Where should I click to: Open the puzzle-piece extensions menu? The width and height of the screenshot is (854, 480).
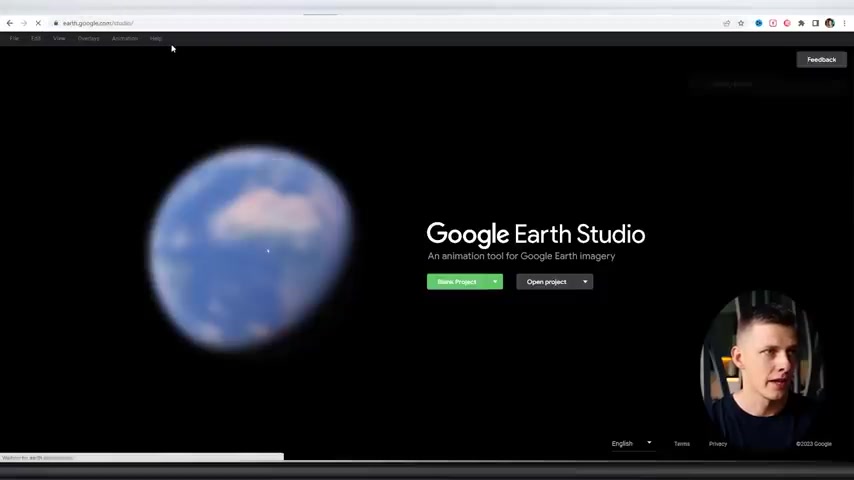[801, 23]
